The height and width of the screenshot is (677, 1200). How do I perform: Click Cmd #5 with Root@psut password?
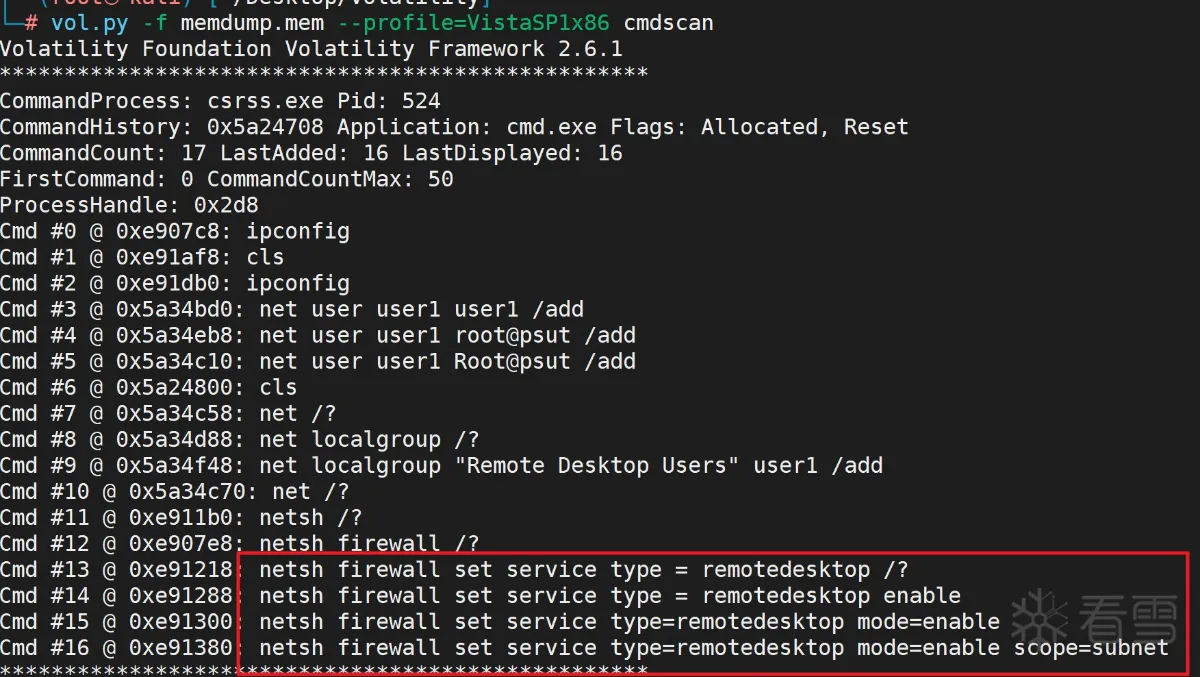[x=318, y=361]
